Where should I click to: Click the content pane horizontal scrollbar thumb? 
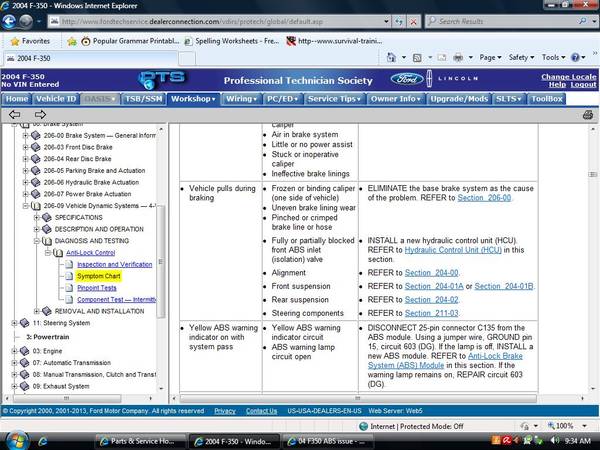pyautogui.click(x=357, y=398)
